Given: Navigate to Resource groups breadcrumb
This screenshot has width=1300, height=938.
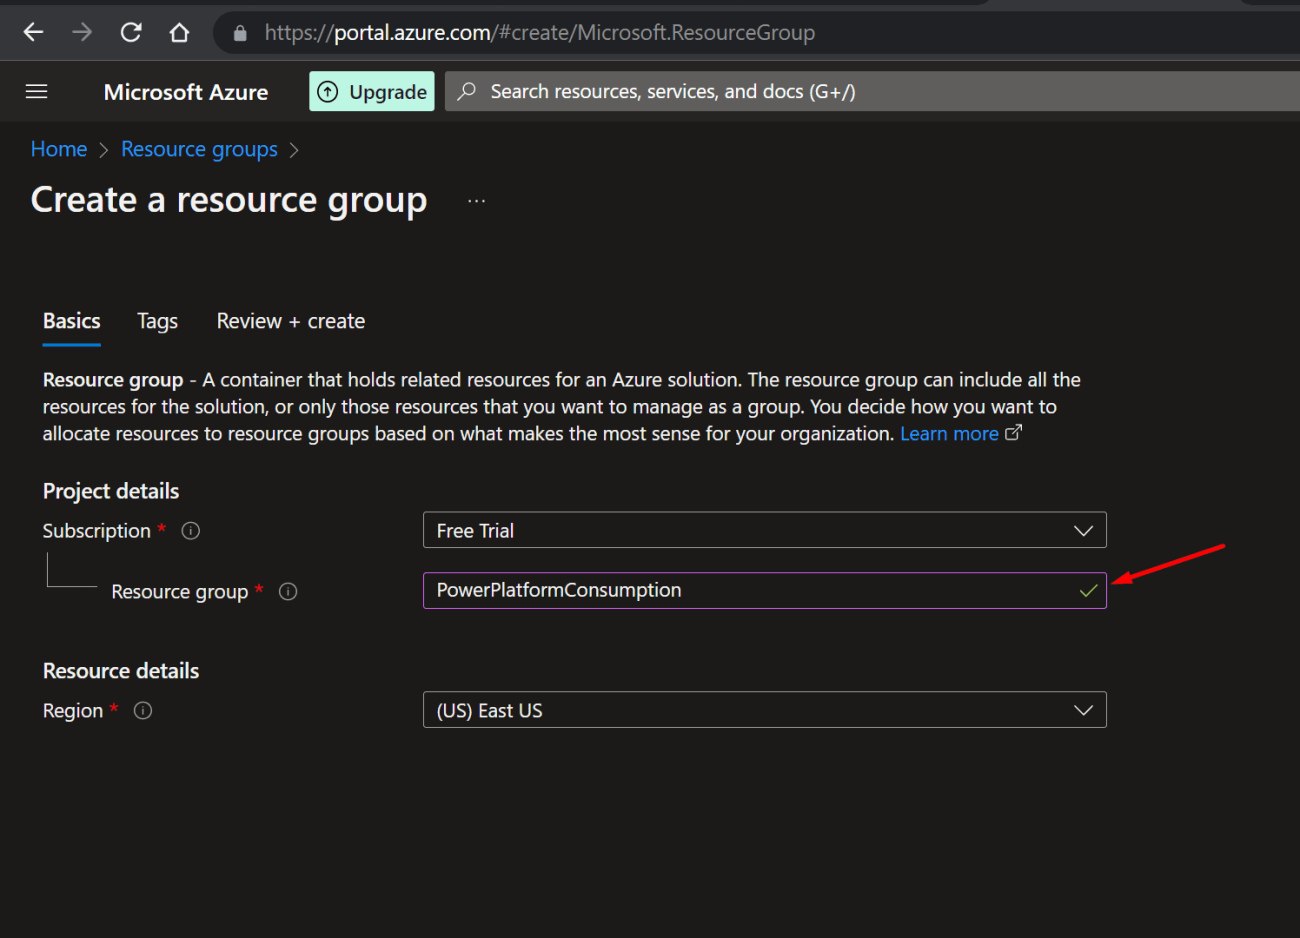Looking at the screenshot, I should coord(199,148).
